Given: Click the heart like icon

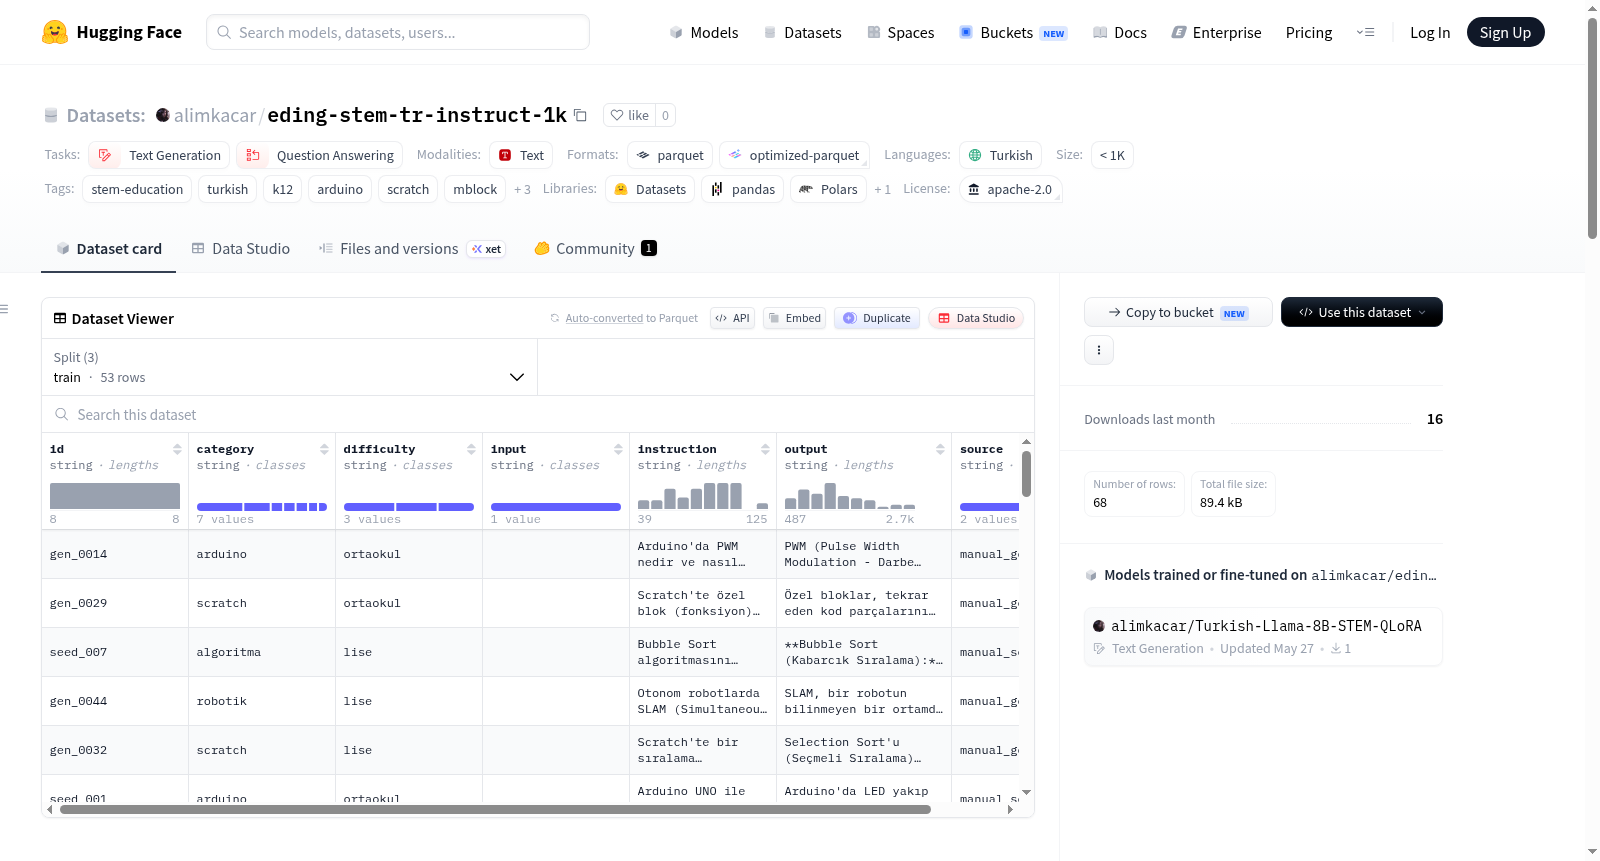Looking at the screenshot, I should [x=617, y=115].
